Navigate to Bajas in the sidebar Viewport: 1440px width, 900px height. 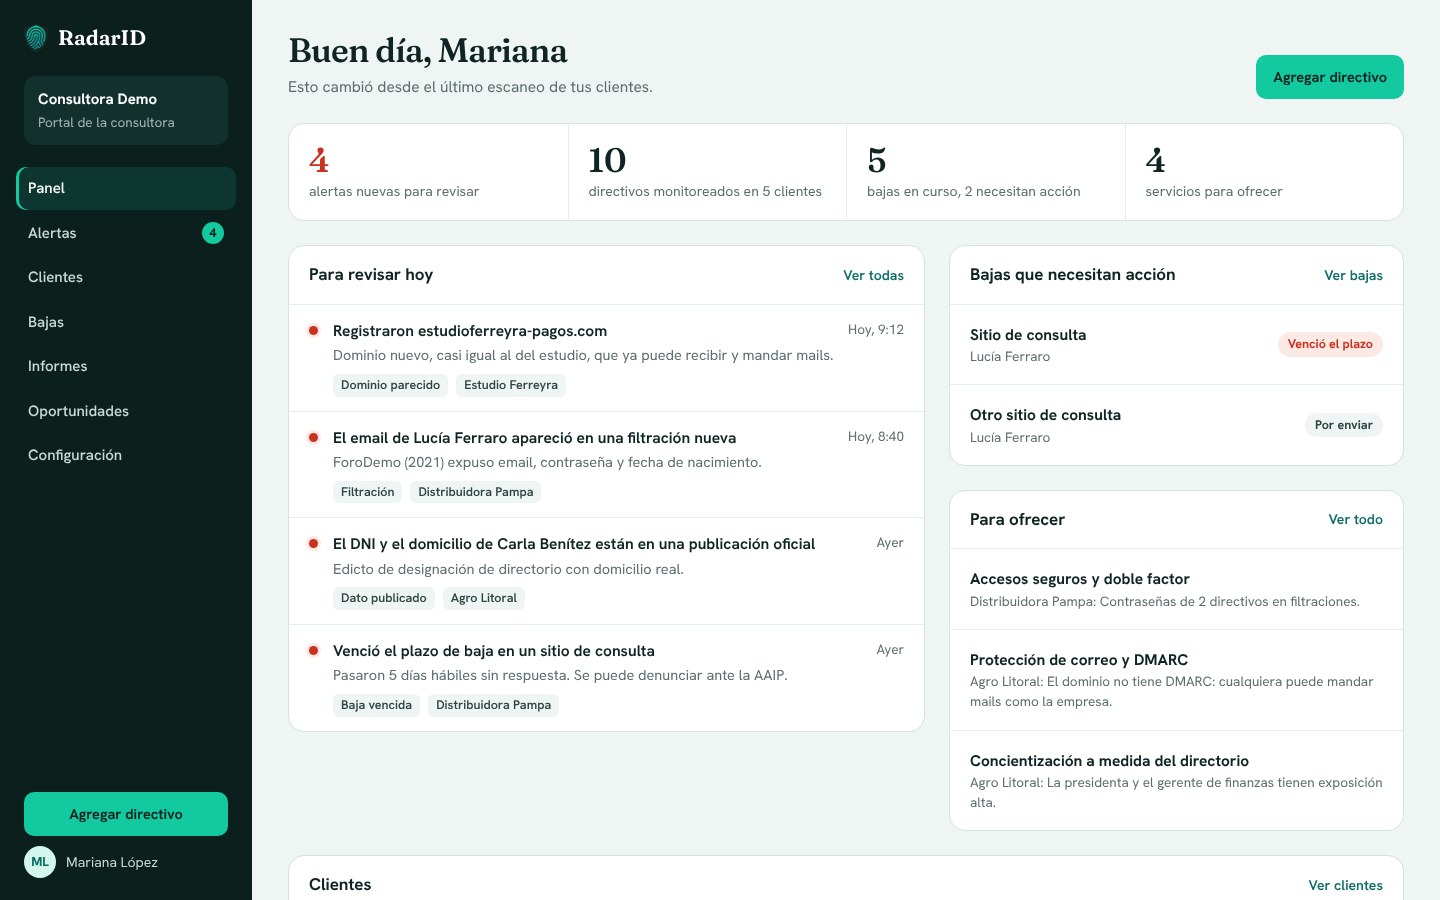pyautogui.click(x=126, y=322)
